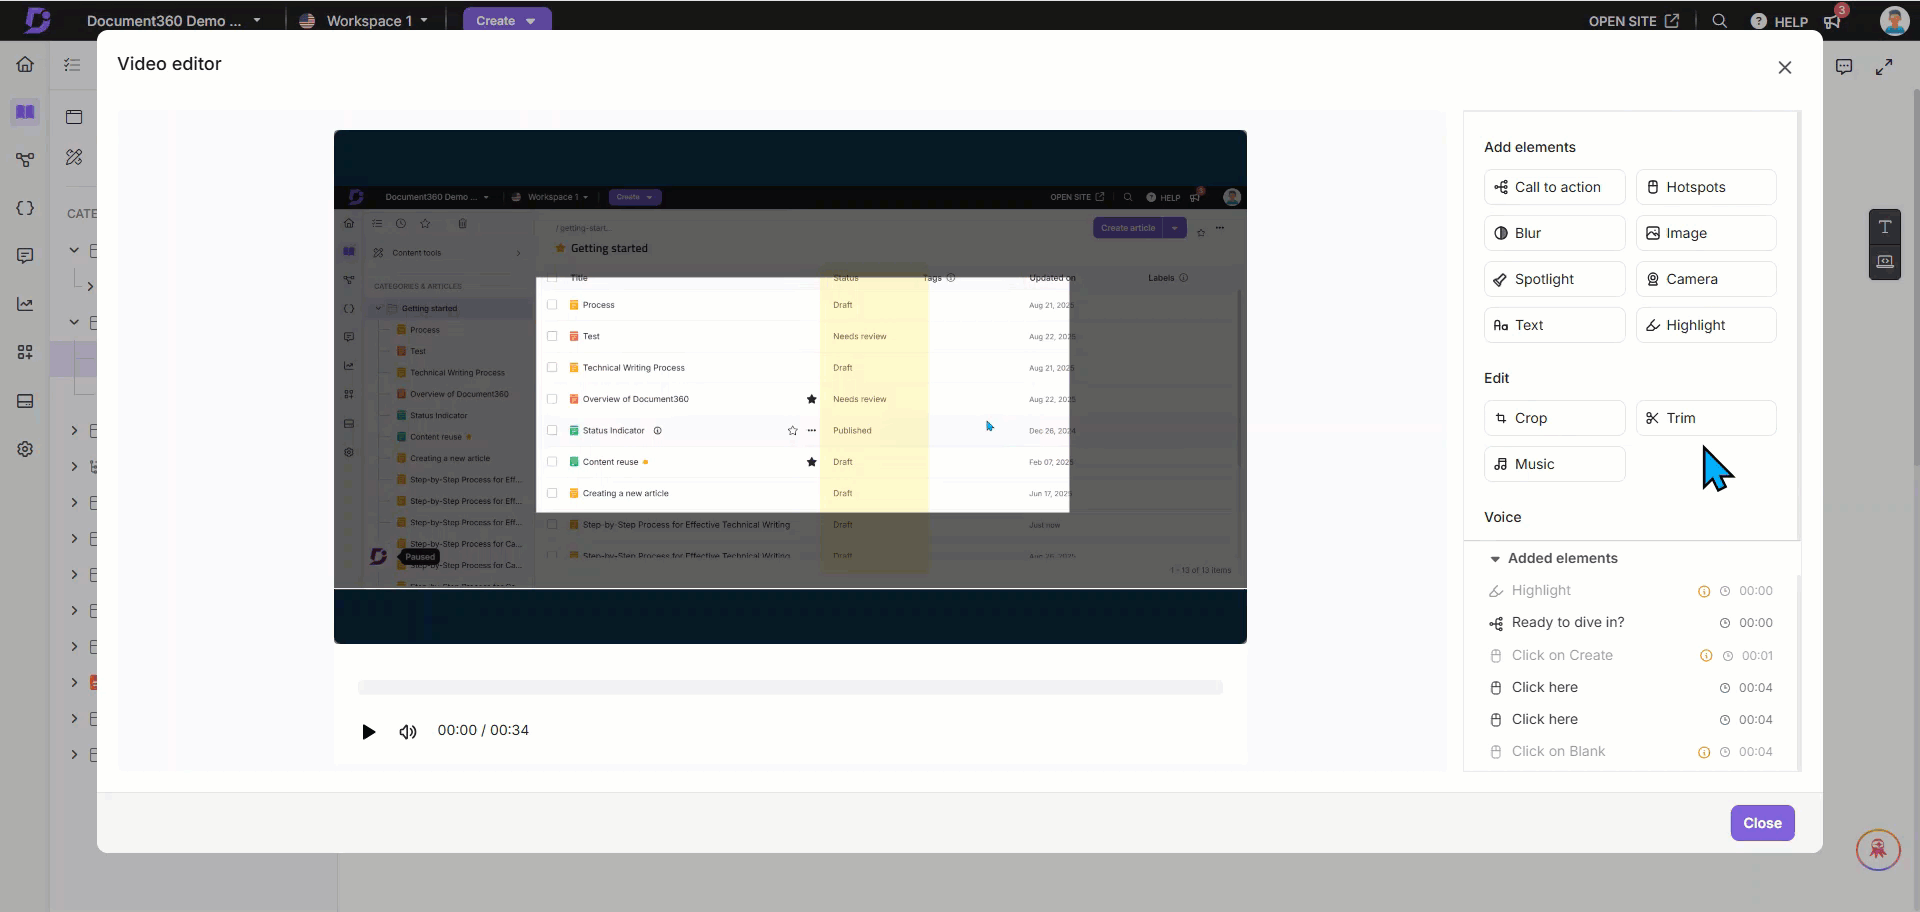Add a Camera element
The width and height of the screenshot is (1920, 912).
click(x=1706, y=279)
